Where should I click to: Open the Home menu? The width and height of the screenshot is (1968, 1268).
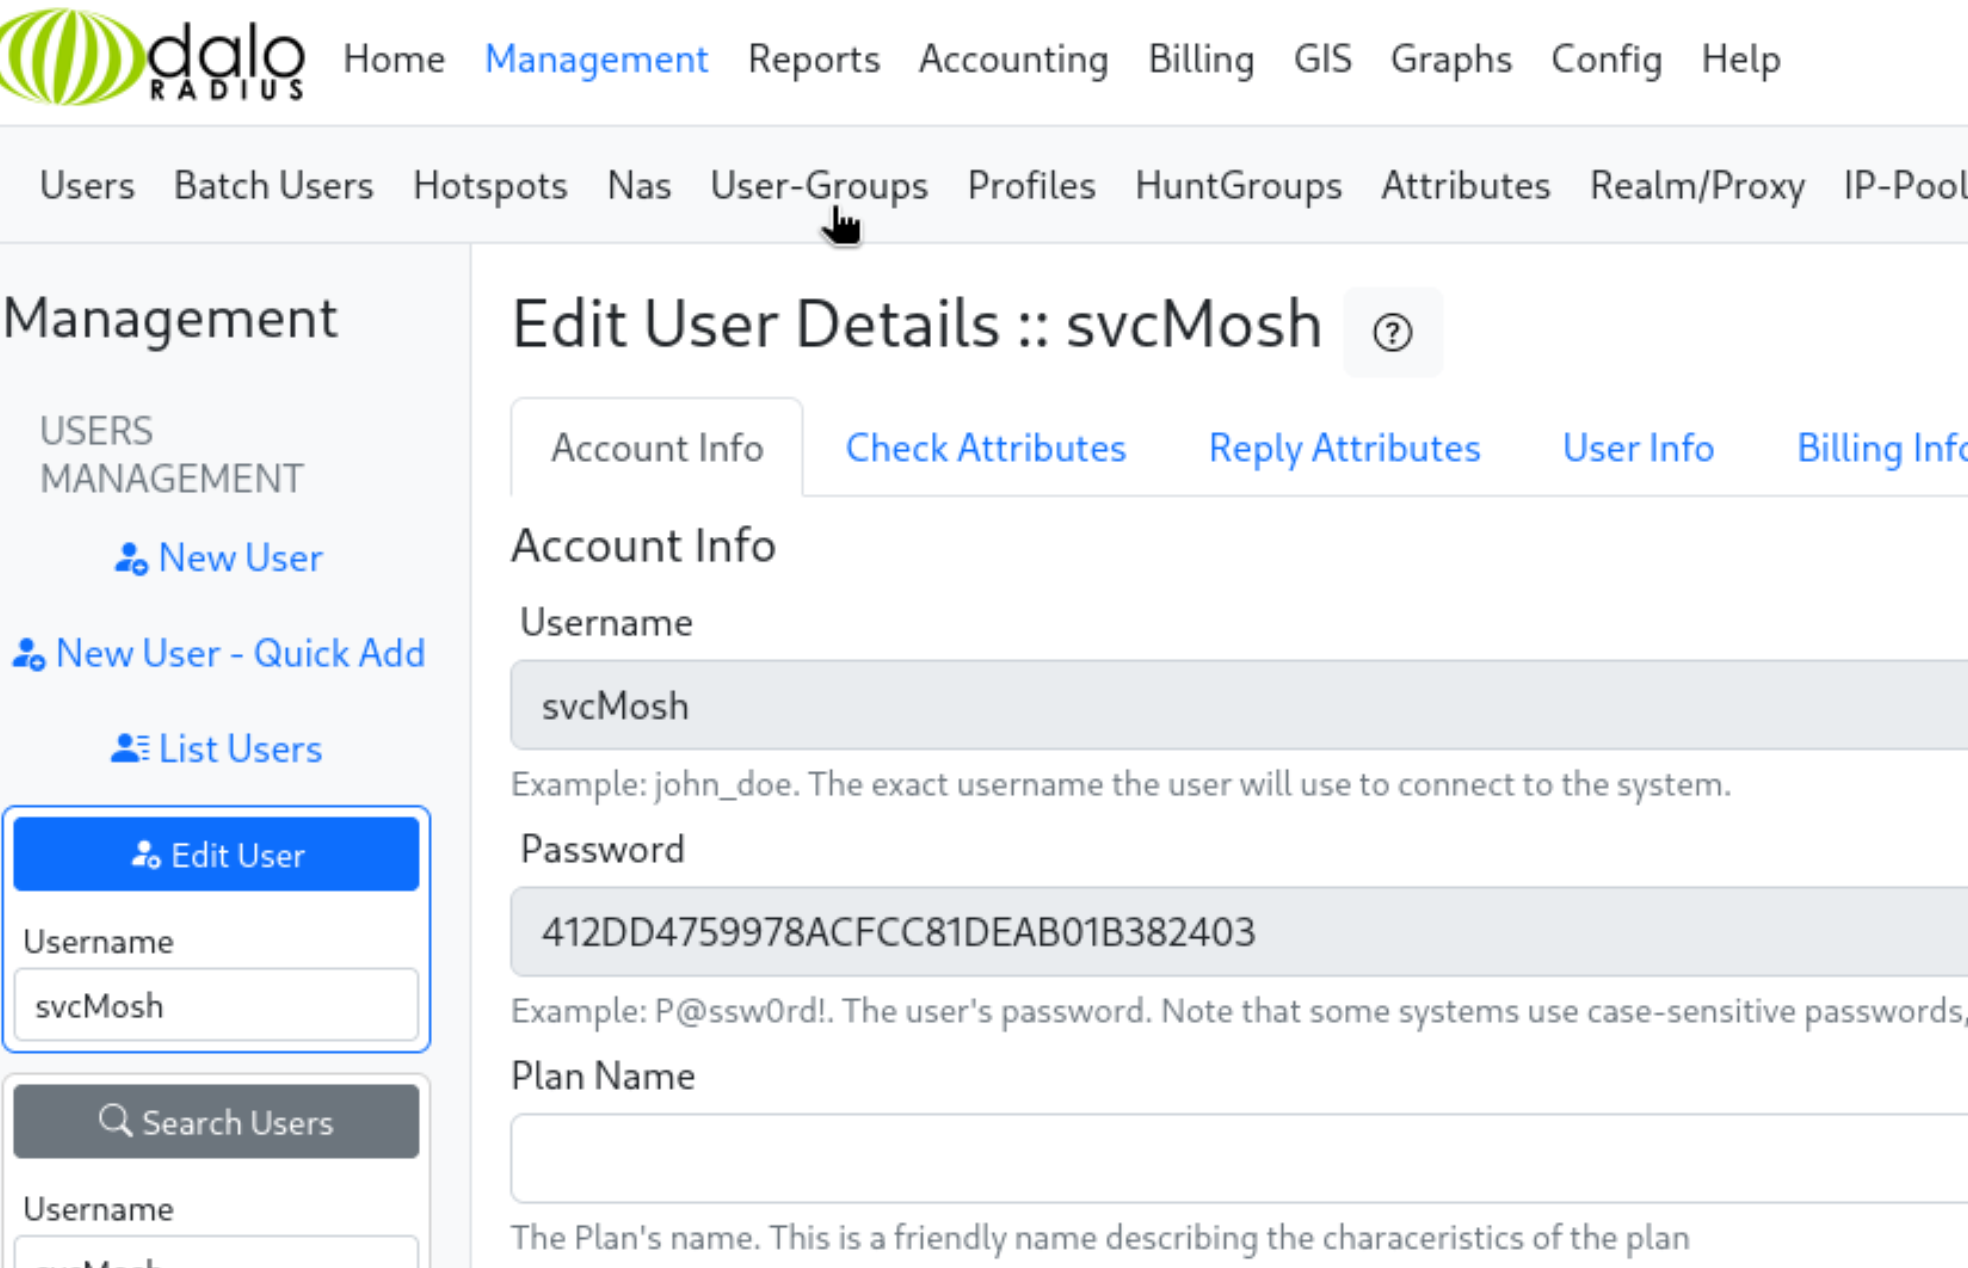tap(394, 59)
